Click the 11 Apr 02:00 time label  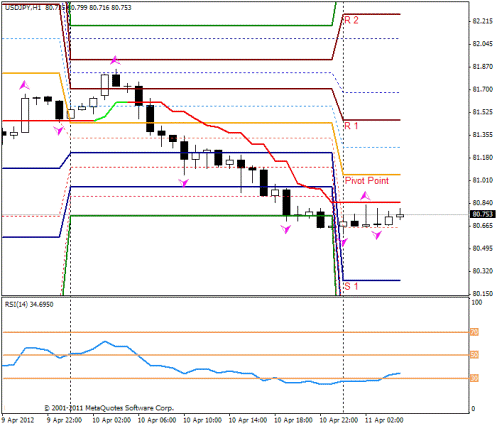[384, 420]
